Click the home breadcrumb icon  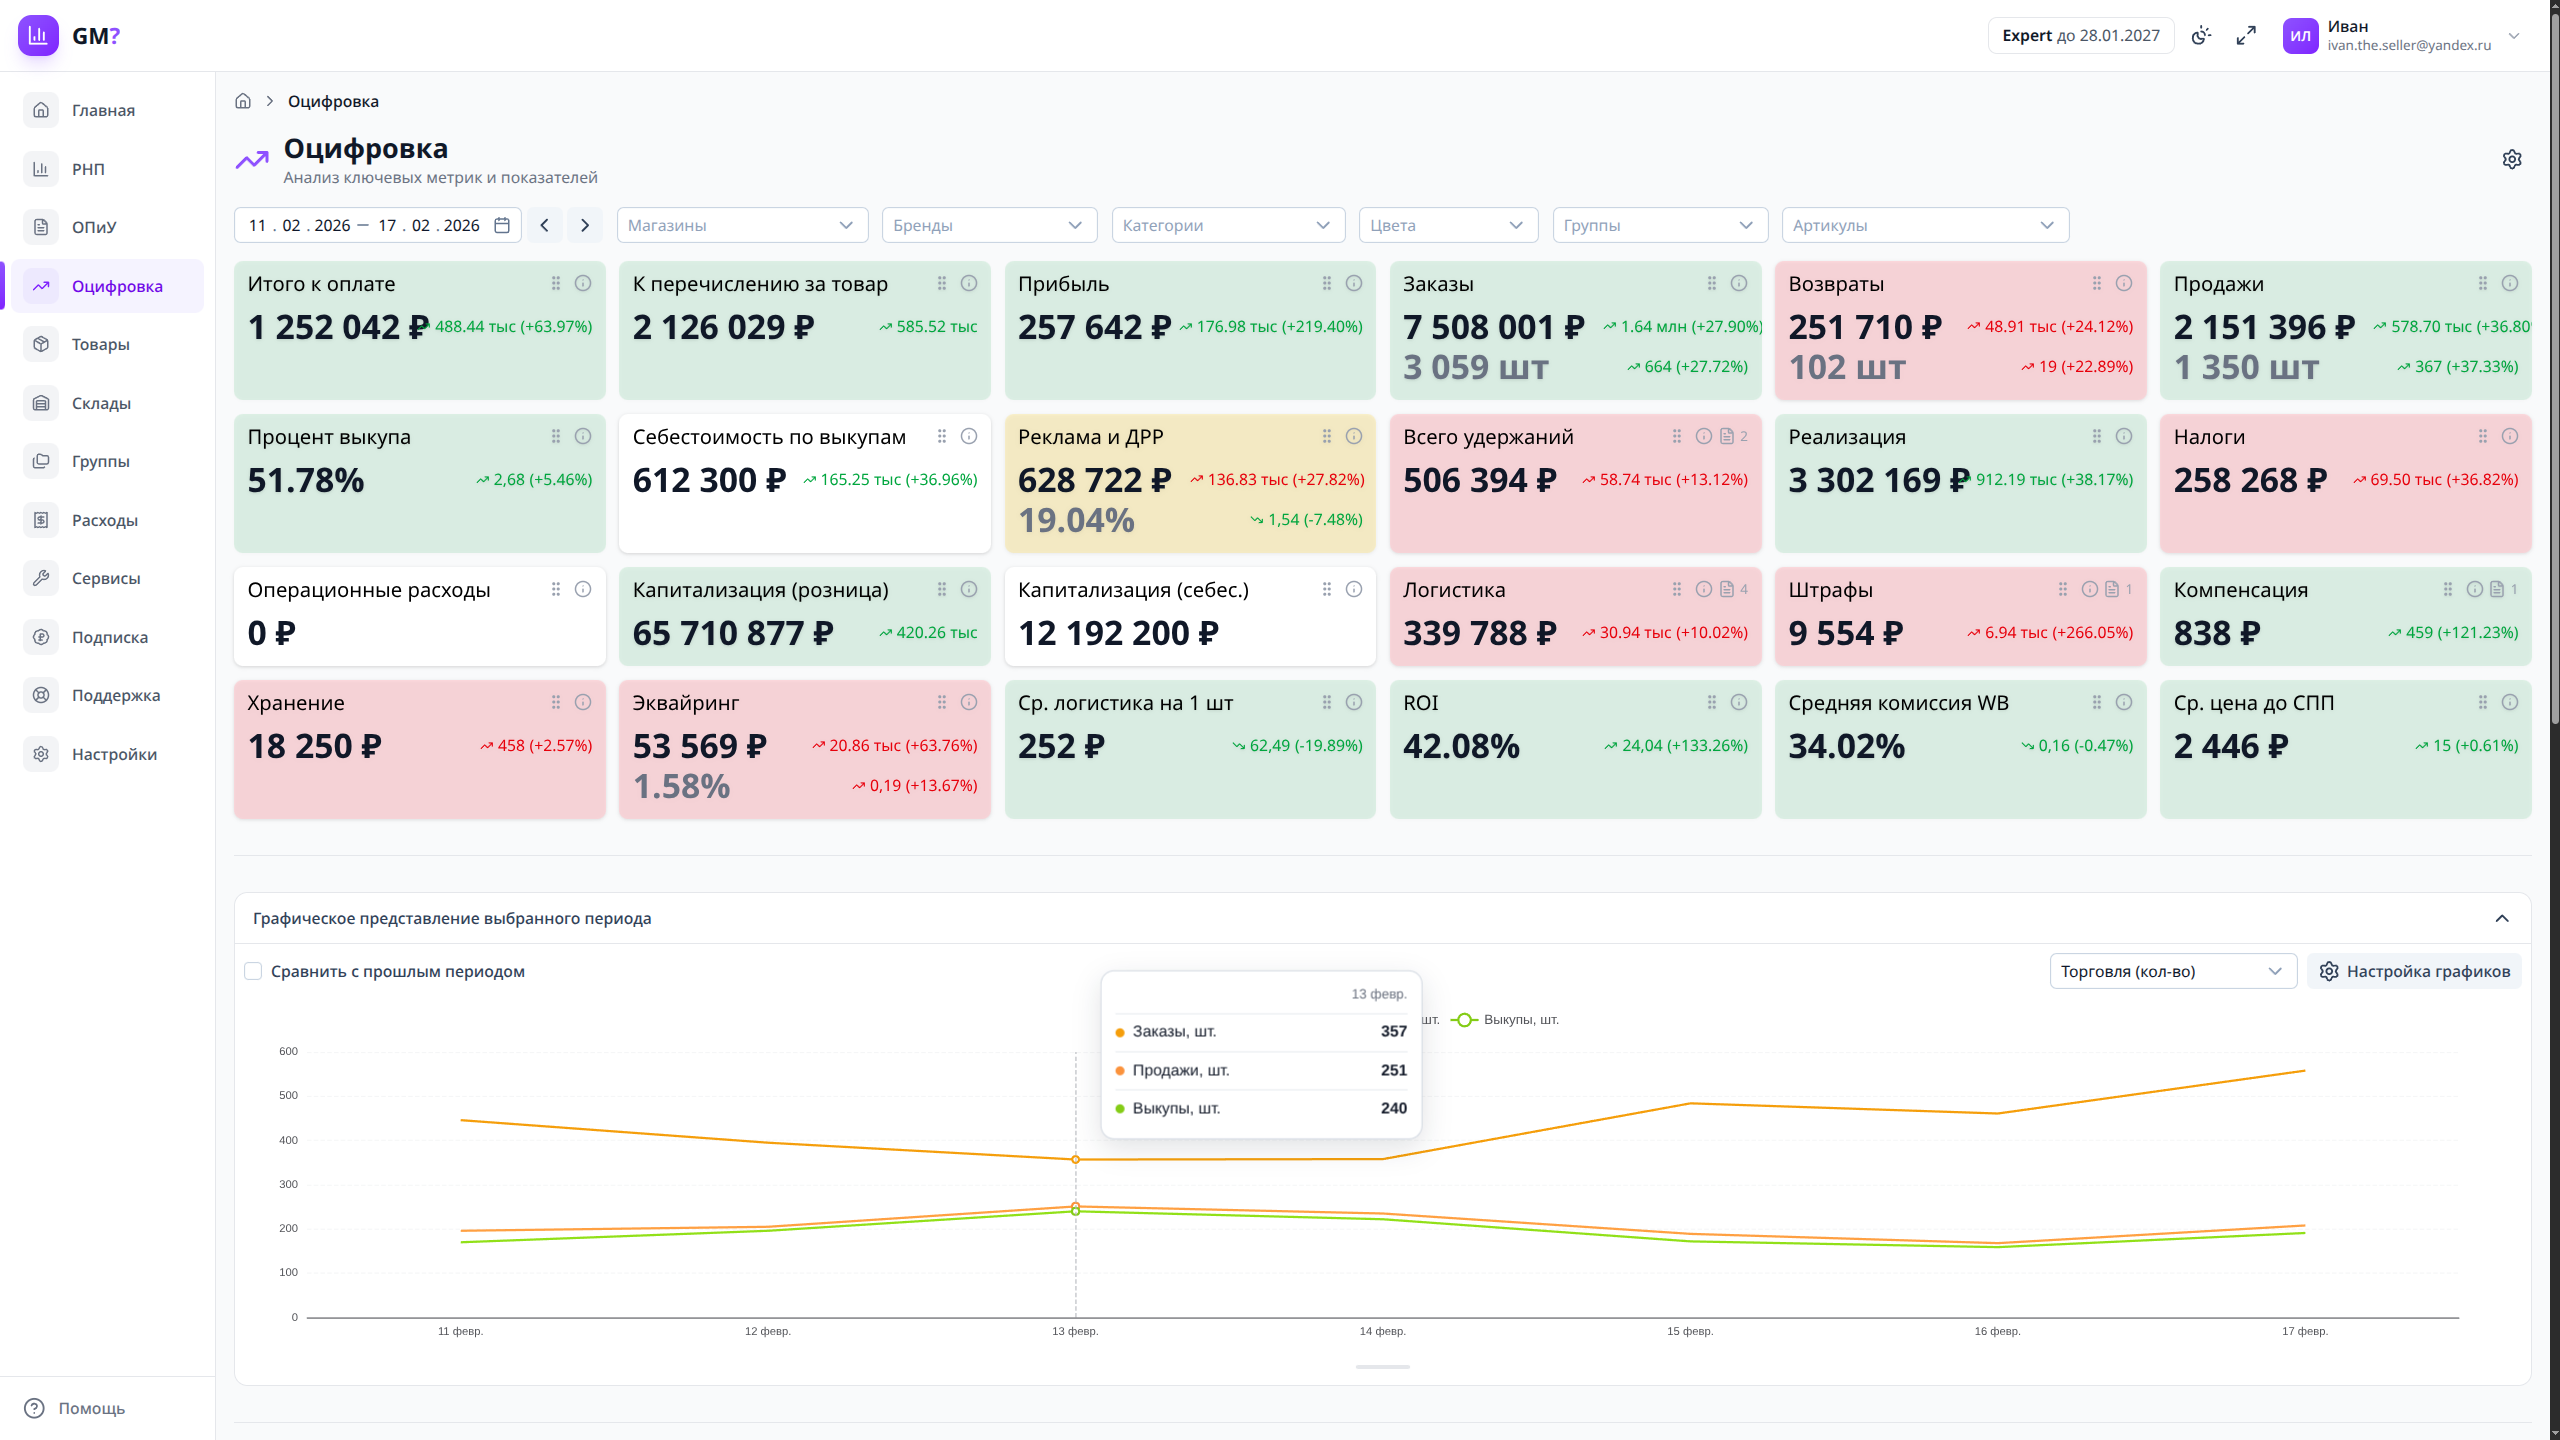click(243, 101)
